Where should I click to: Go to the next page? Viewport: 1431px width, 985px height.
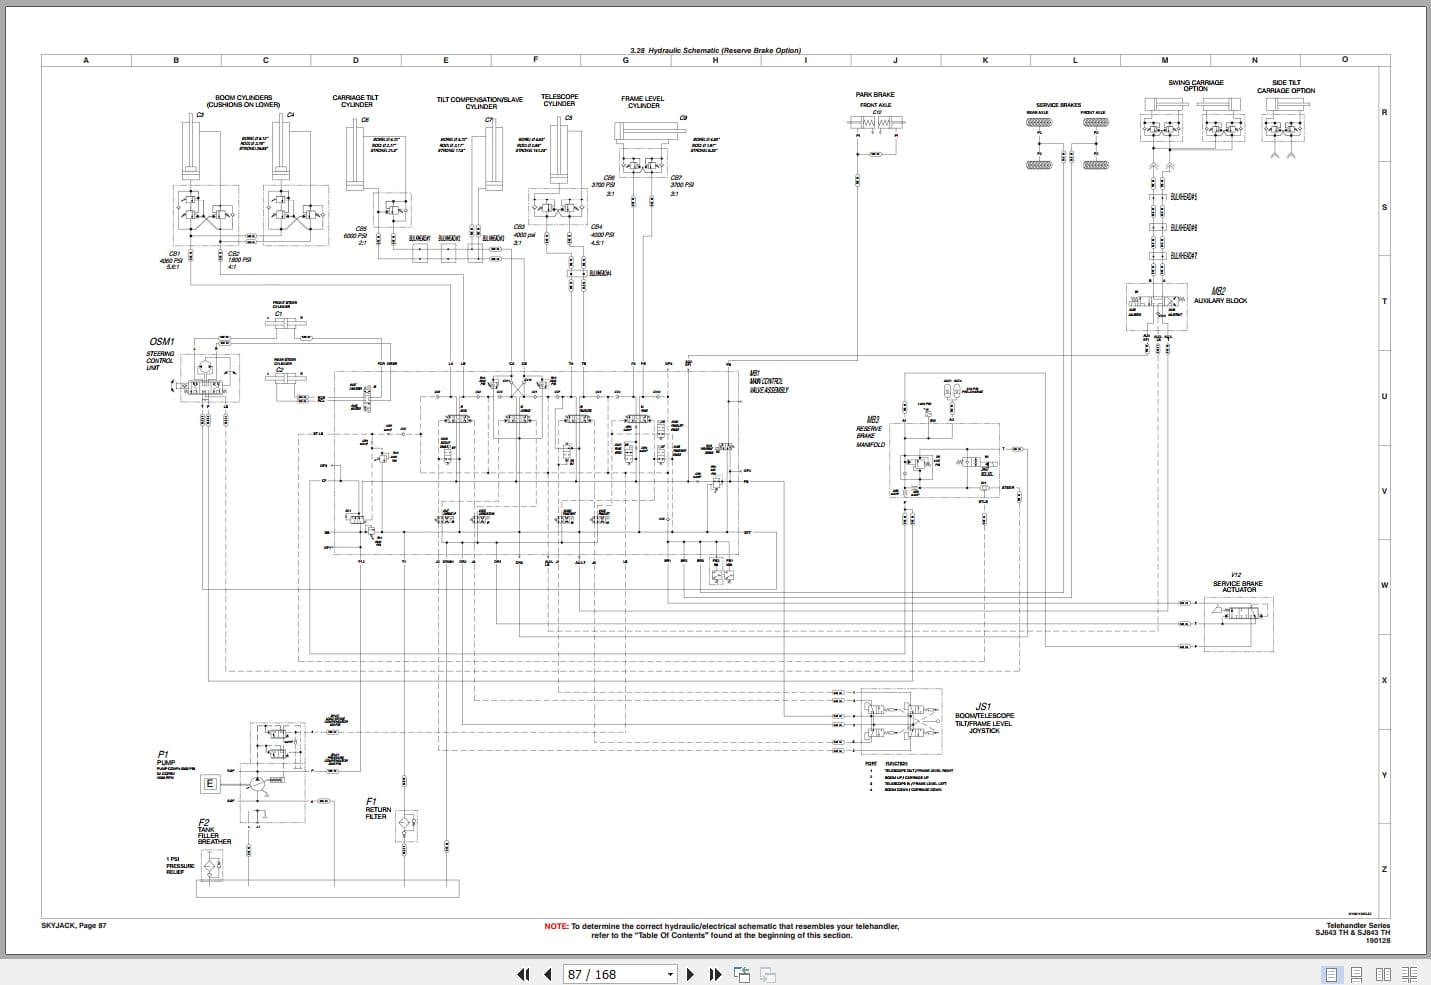pos(690,974)
